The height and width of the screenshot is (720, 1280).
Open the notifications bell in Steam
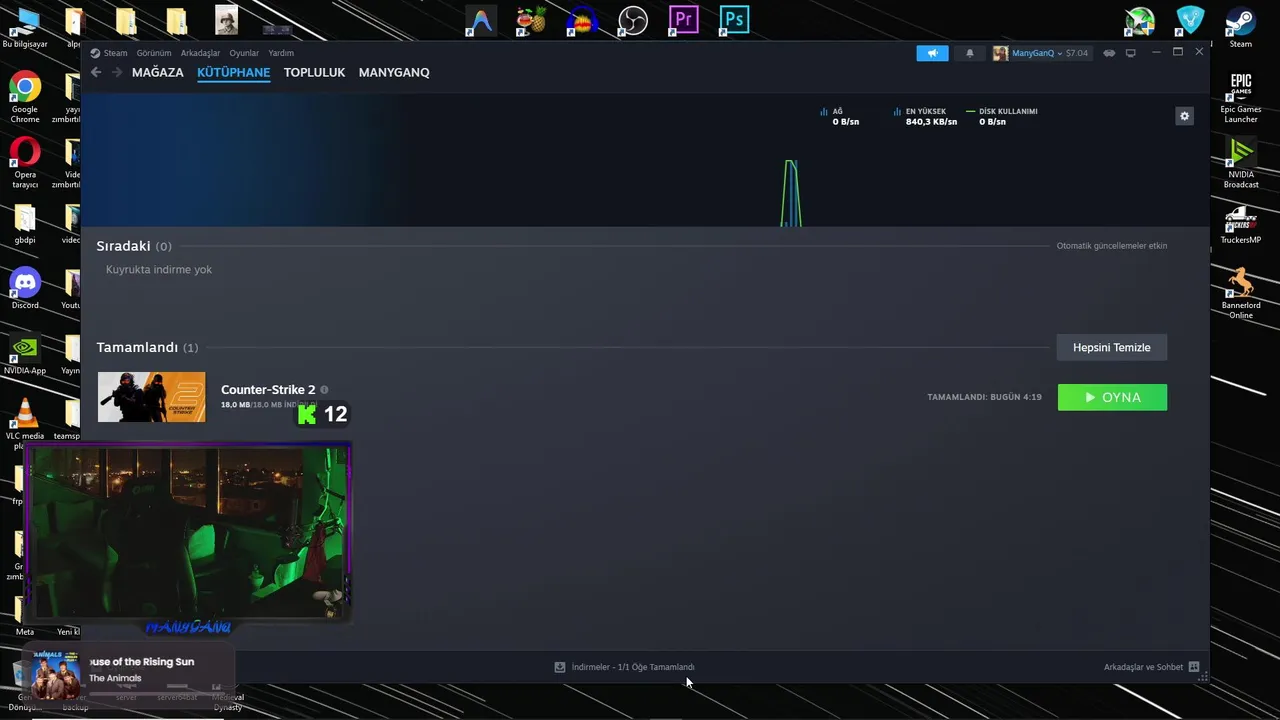coord(969,53)
